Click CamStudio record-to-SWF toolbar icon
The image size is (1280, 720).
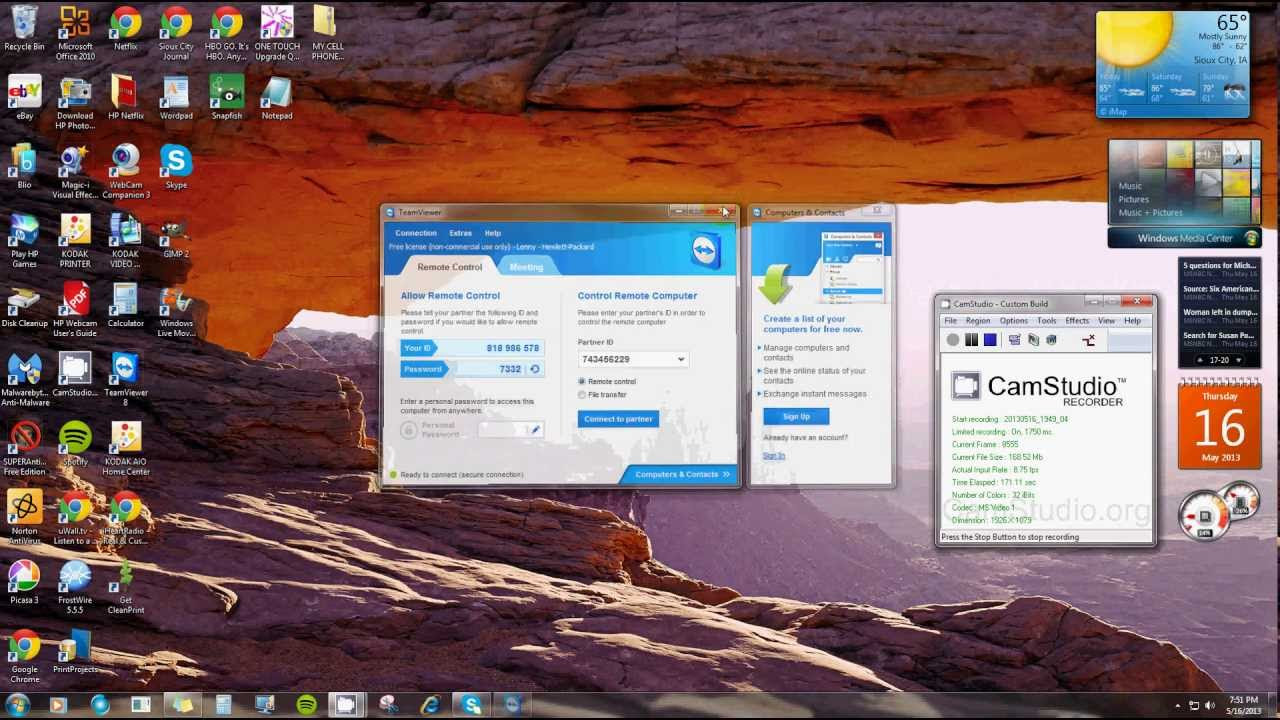coord(1051,340)
